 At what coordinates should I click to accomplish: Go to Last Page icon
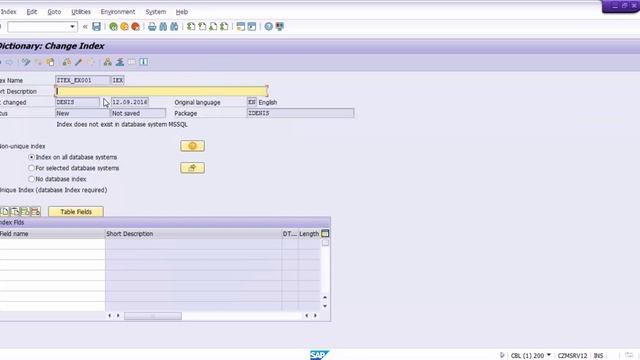pos(224,27)
